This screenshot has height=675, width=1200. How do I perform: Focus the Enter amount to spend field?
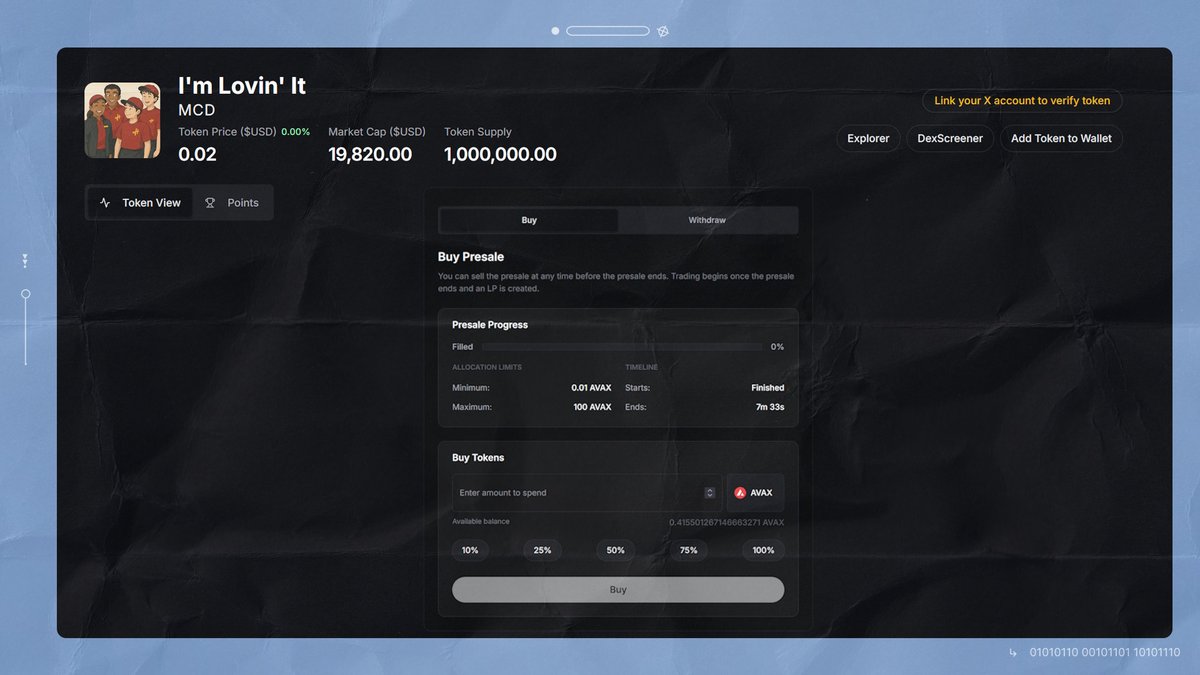pyautogui.click(x=587, y=493)
